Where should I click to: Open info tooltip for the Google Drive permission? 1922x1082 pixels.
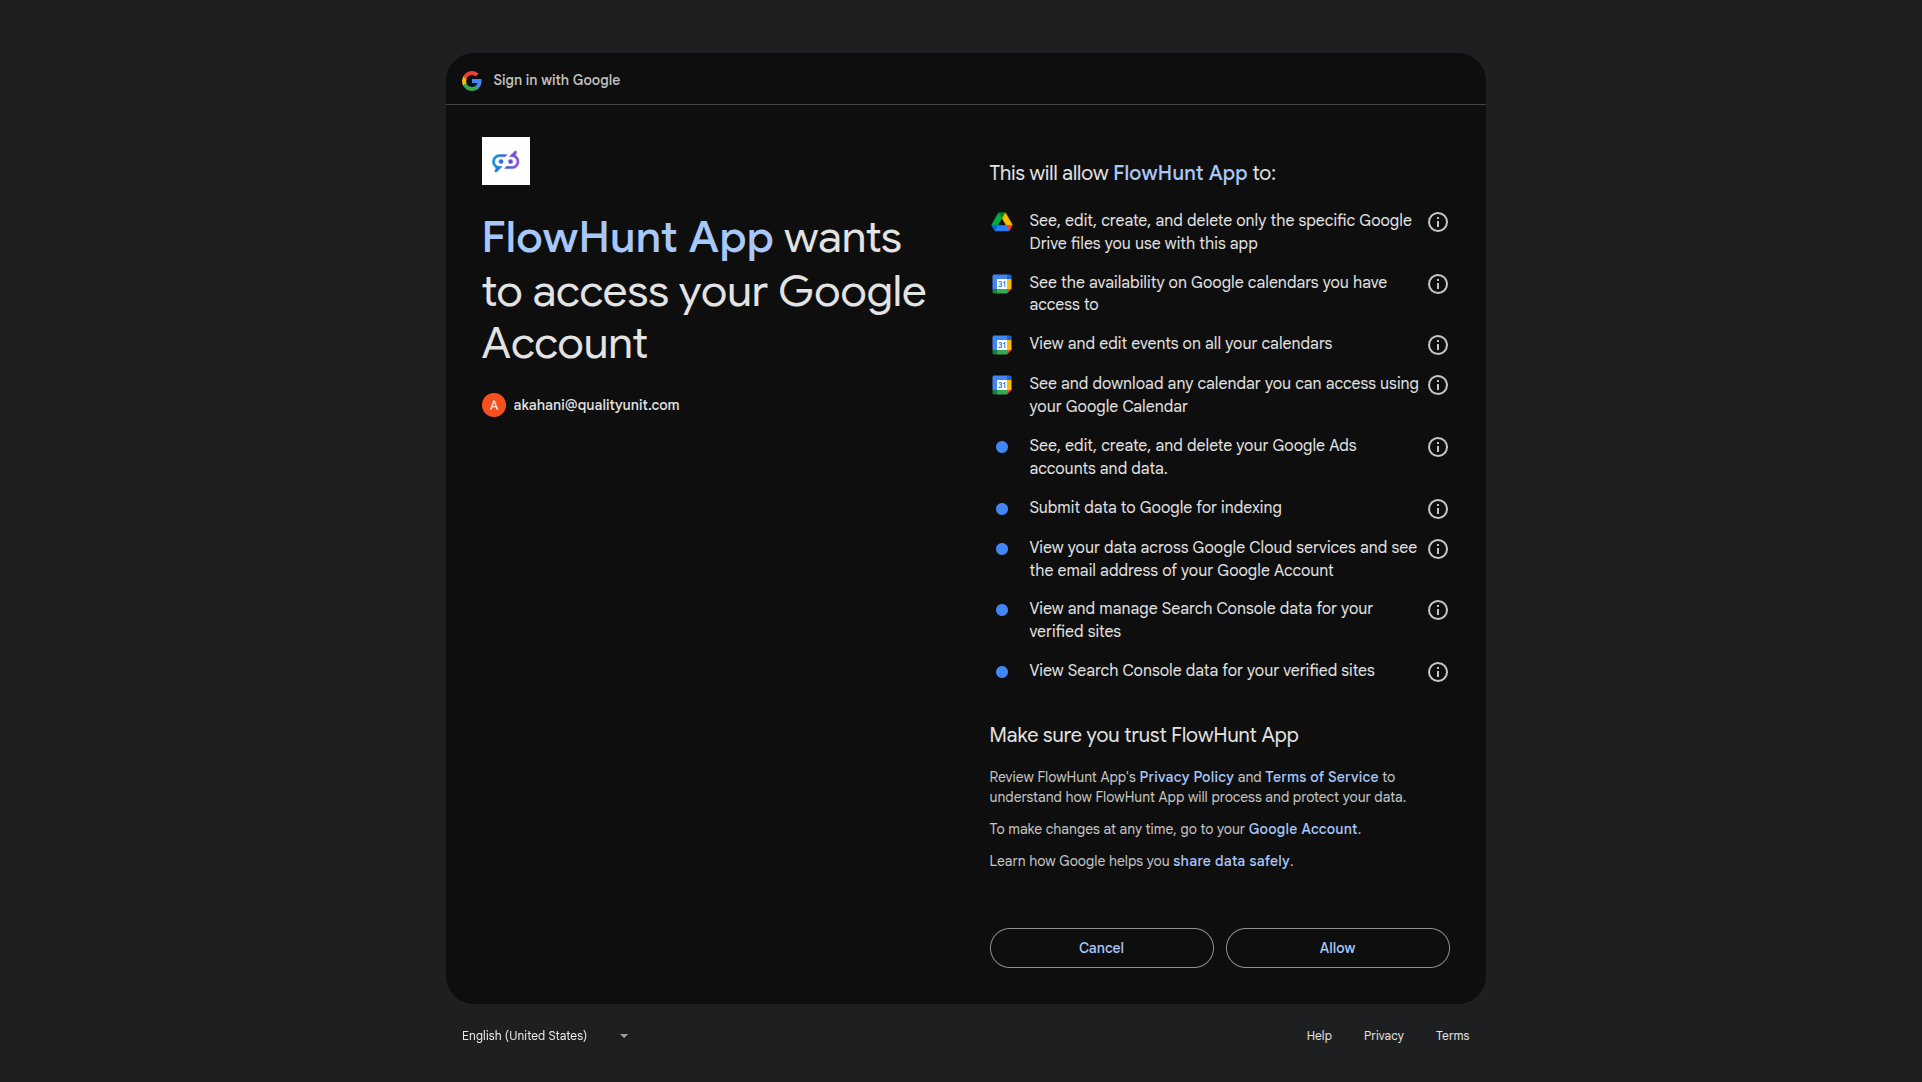click(1438, 222)
